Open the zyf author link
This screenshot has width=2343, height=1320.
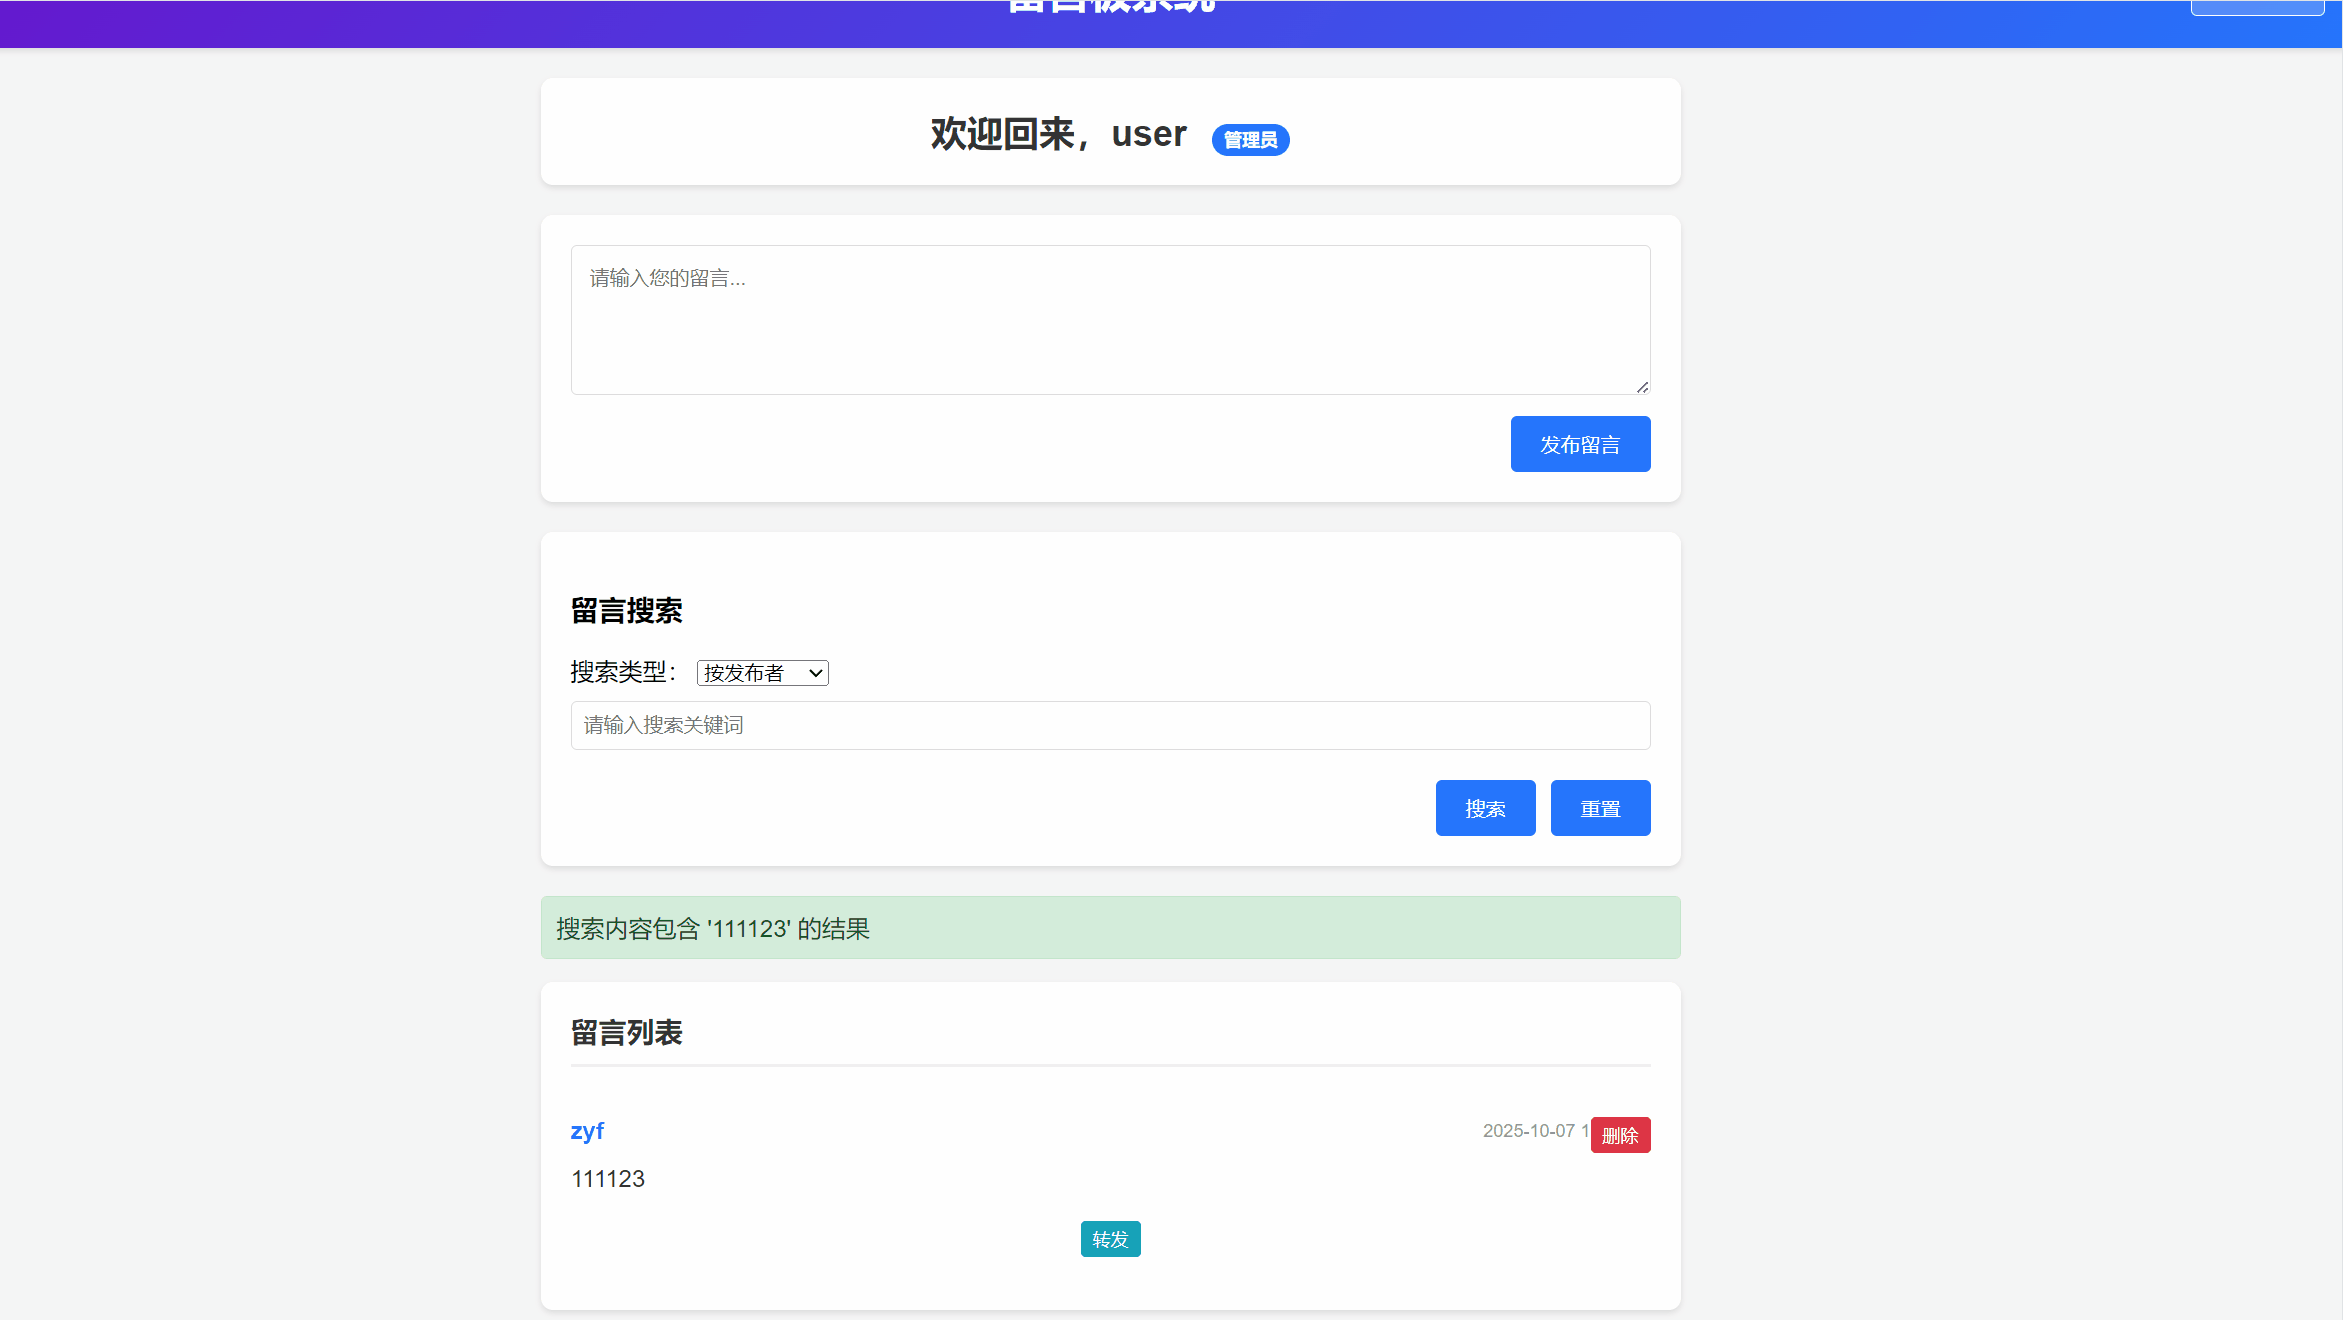coord(587,1131)
